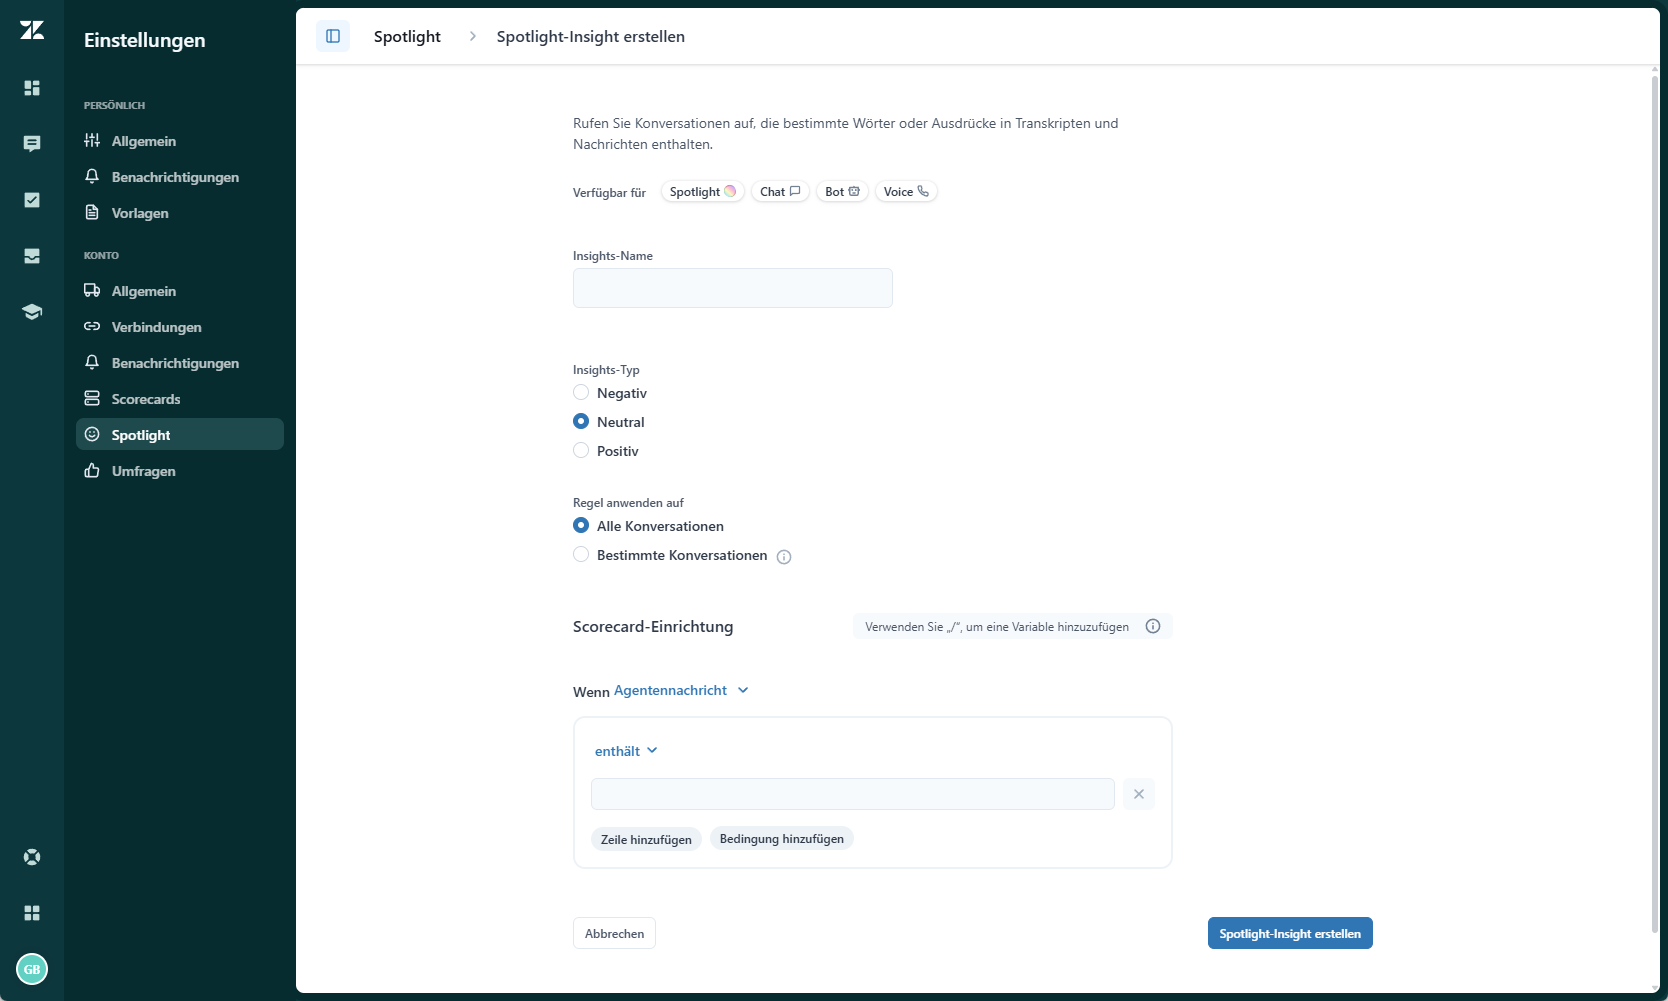Click the GB user avatar
This screenshot has width=1668, height=1001.
click(32, 969)
